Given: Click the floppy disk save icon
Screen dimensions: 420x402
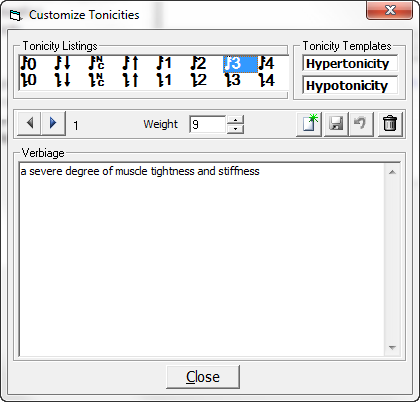Looking at the screenshot, I should [336, 124].
